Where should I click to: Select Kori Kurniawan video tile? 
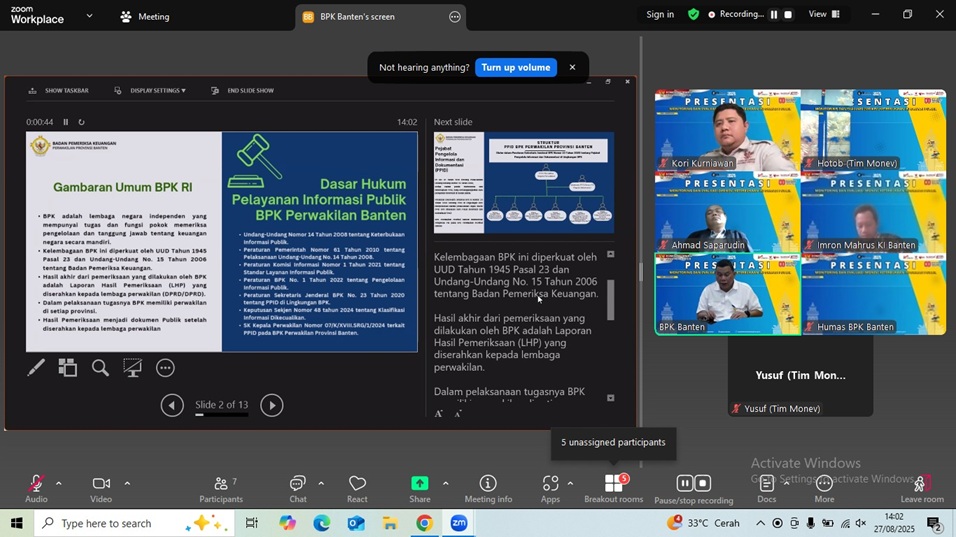point(727,130)
